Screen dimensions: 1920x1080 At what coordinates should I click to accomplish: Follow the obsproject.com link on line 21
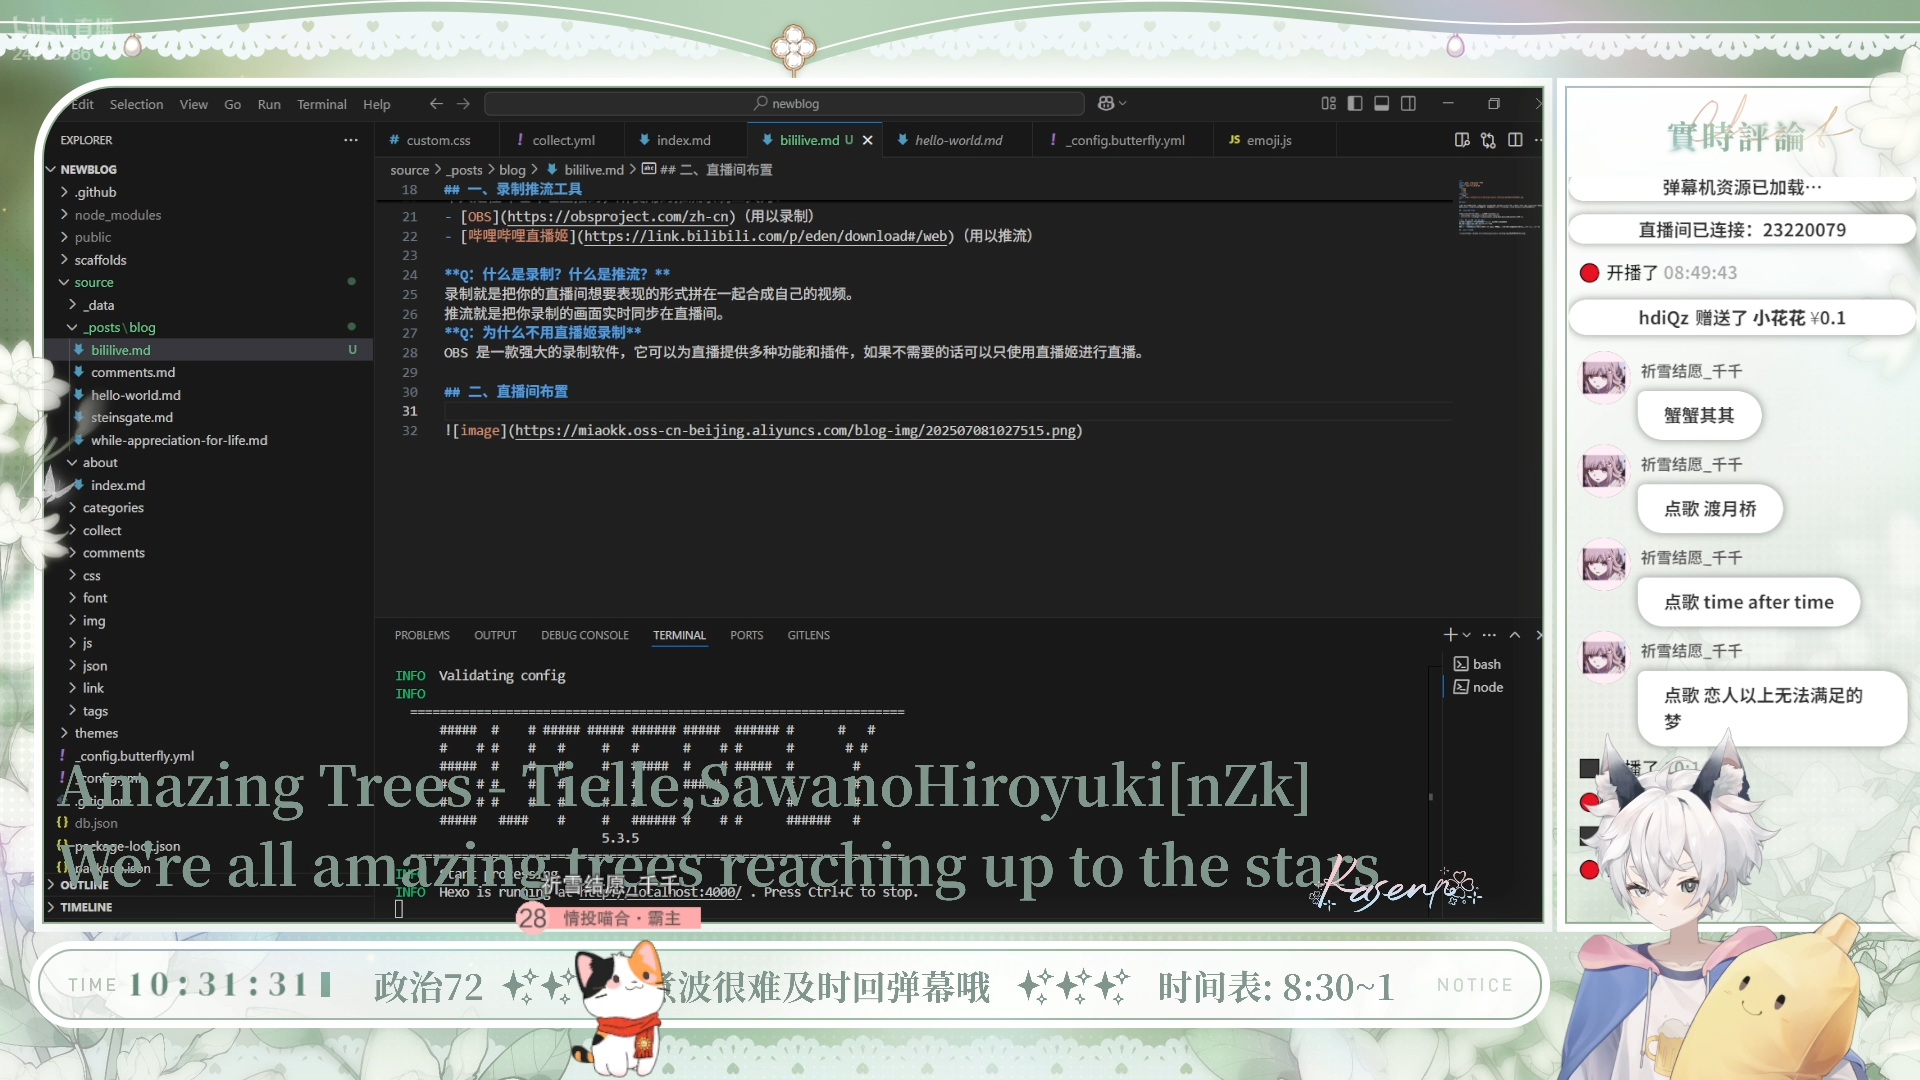coord(617,216)
